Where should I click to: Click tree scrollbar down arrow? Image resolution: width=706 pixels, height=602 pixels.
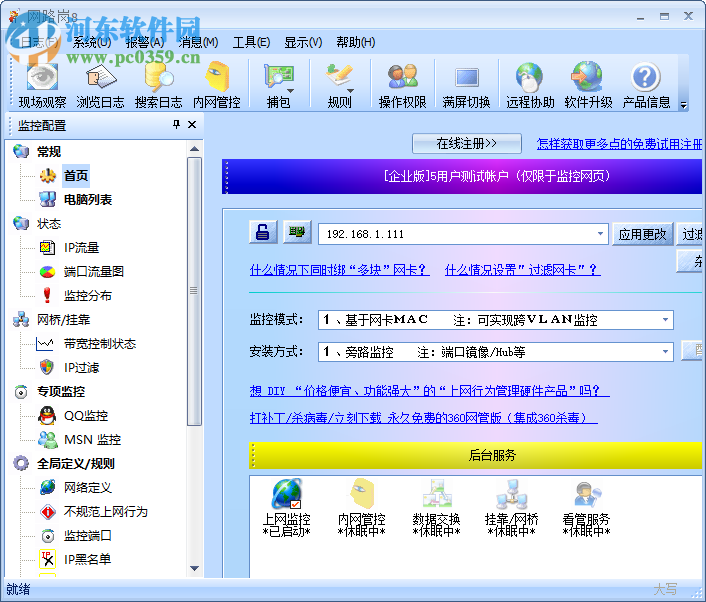[195, 569]
